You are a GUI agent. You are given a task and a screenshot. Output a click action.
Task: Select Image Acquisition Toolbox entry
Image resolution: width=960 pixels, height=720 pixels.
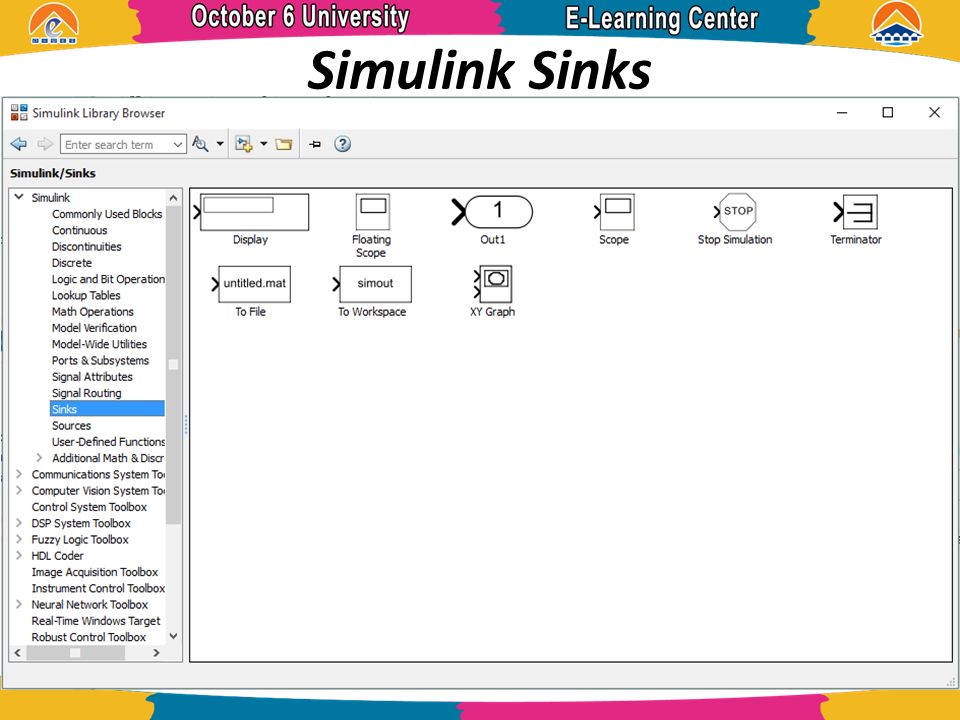point(95,572)
